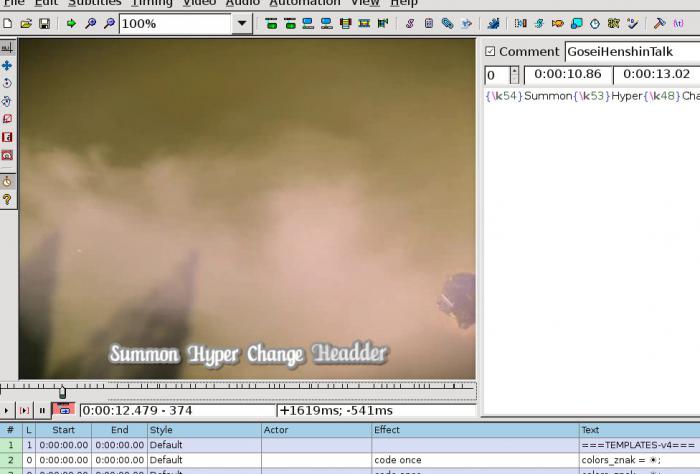
Task: Snap subtitles to scene icon
Action: [364, 23]
